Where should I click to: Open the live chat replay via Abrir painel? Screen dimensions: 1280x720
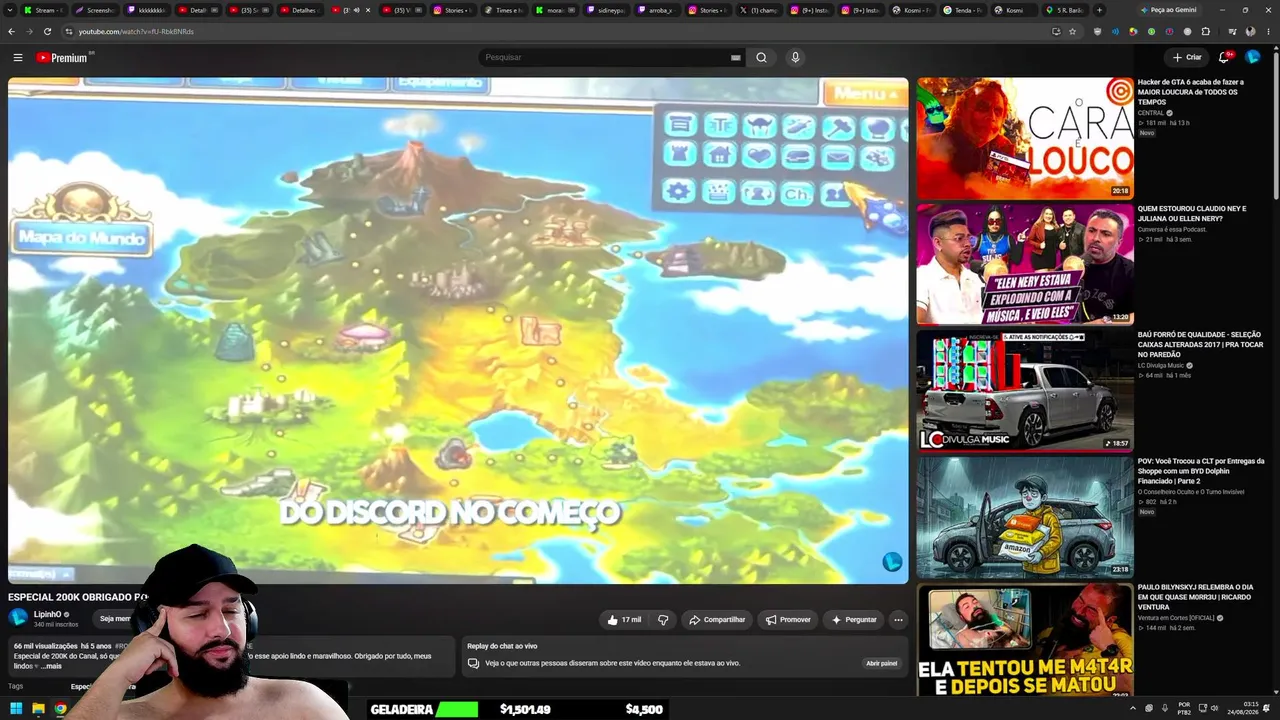pyautogui.click(x=881, y=663)
